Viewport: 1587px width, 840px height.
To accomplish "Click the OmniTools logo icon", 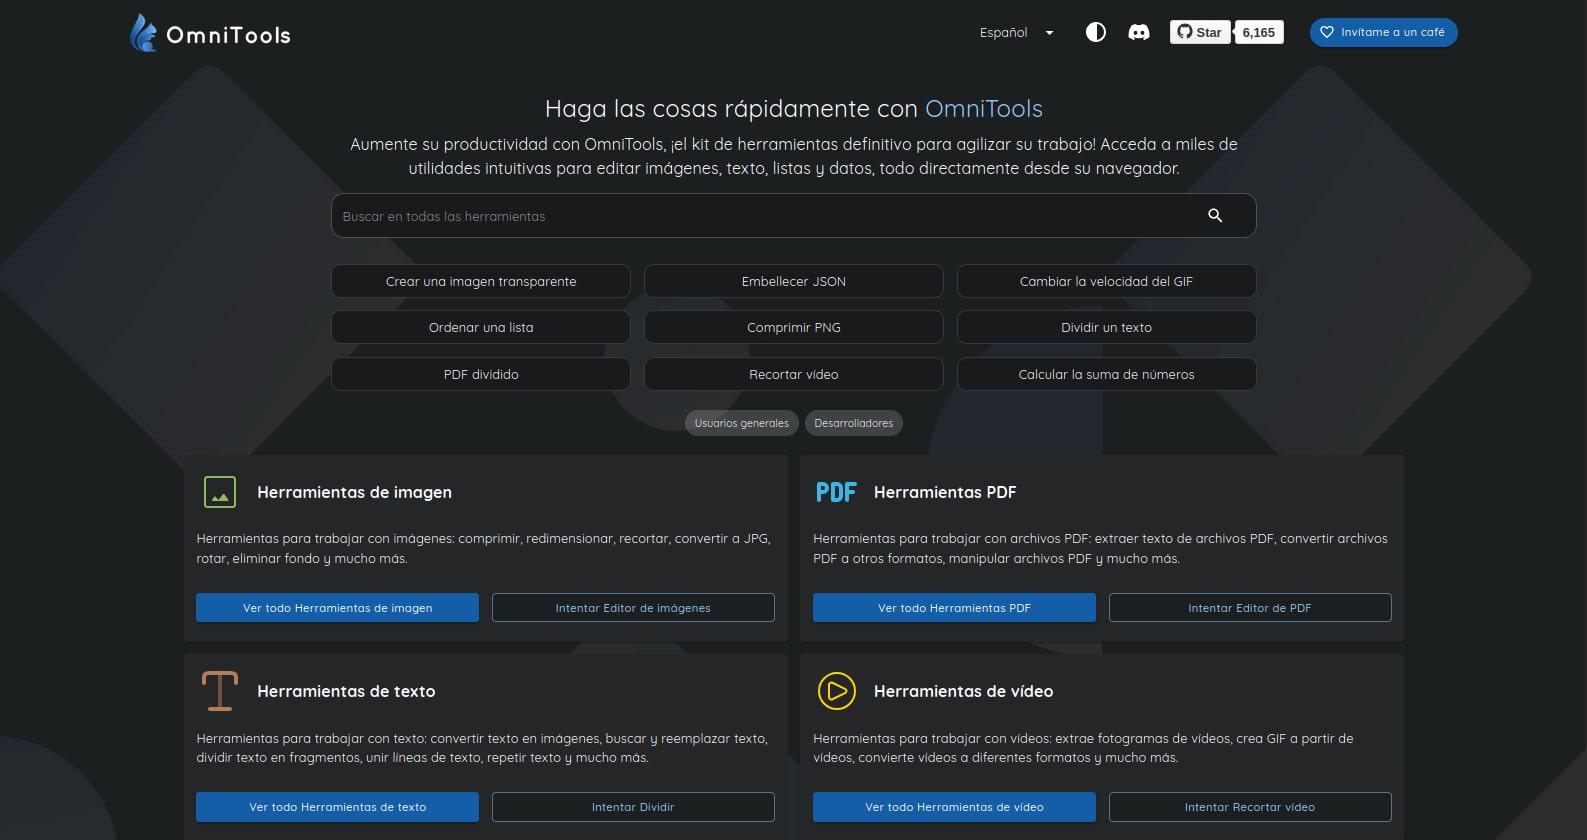I will [x=144, y=33].
